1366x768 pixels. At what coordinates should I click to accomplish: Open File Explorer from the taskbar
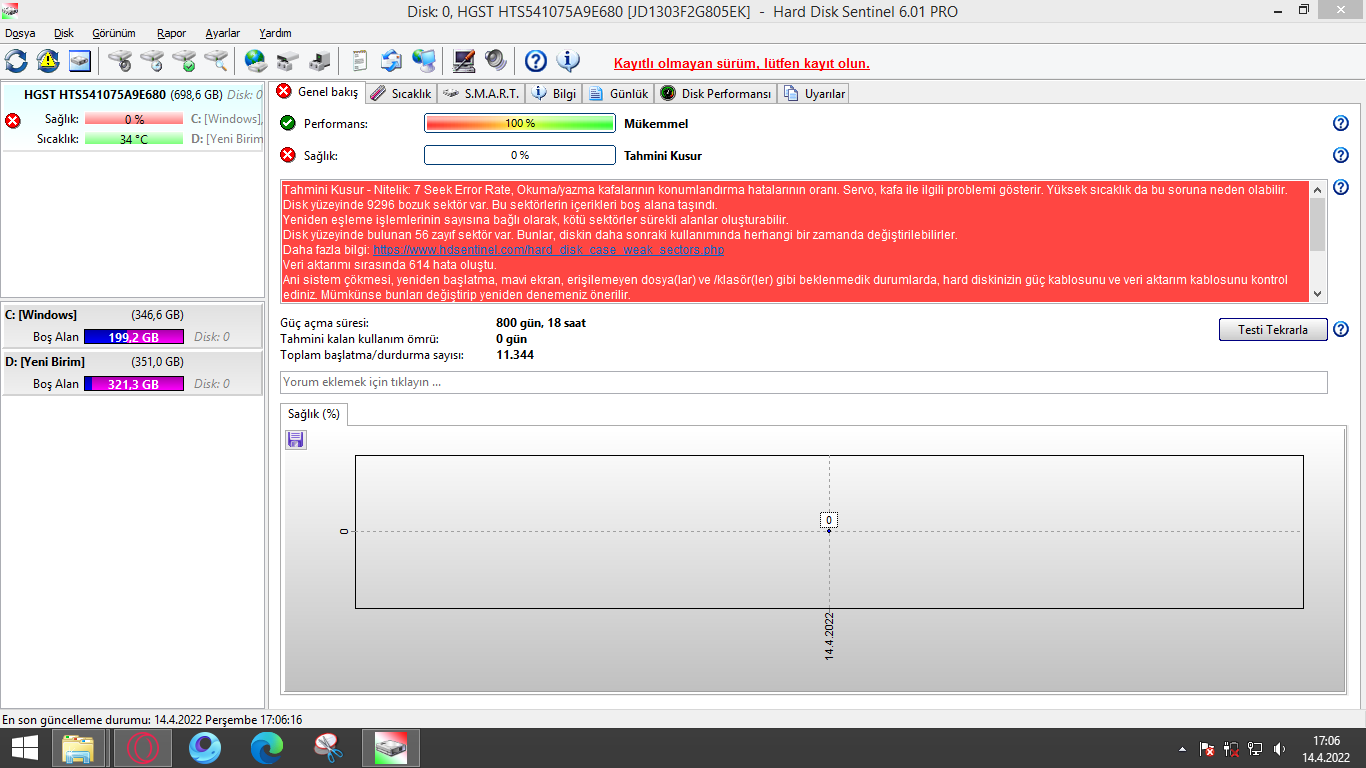[x=78, y=747]
